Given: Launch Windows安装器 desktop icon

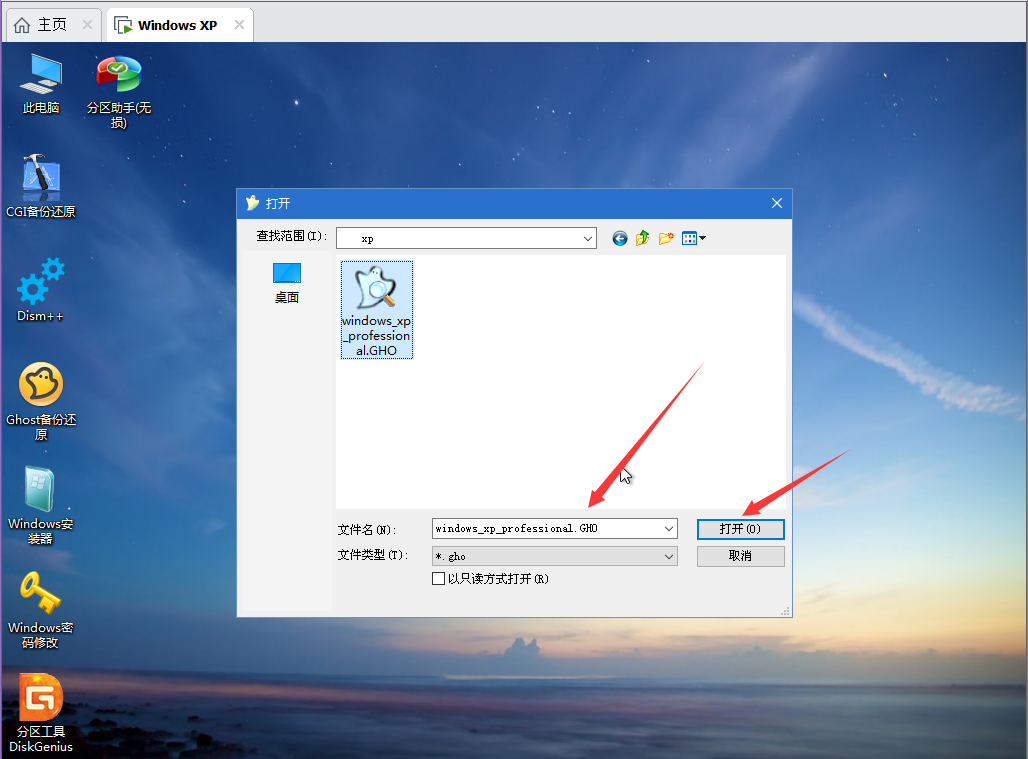Looking at the screenshot, I should point(41,505).
